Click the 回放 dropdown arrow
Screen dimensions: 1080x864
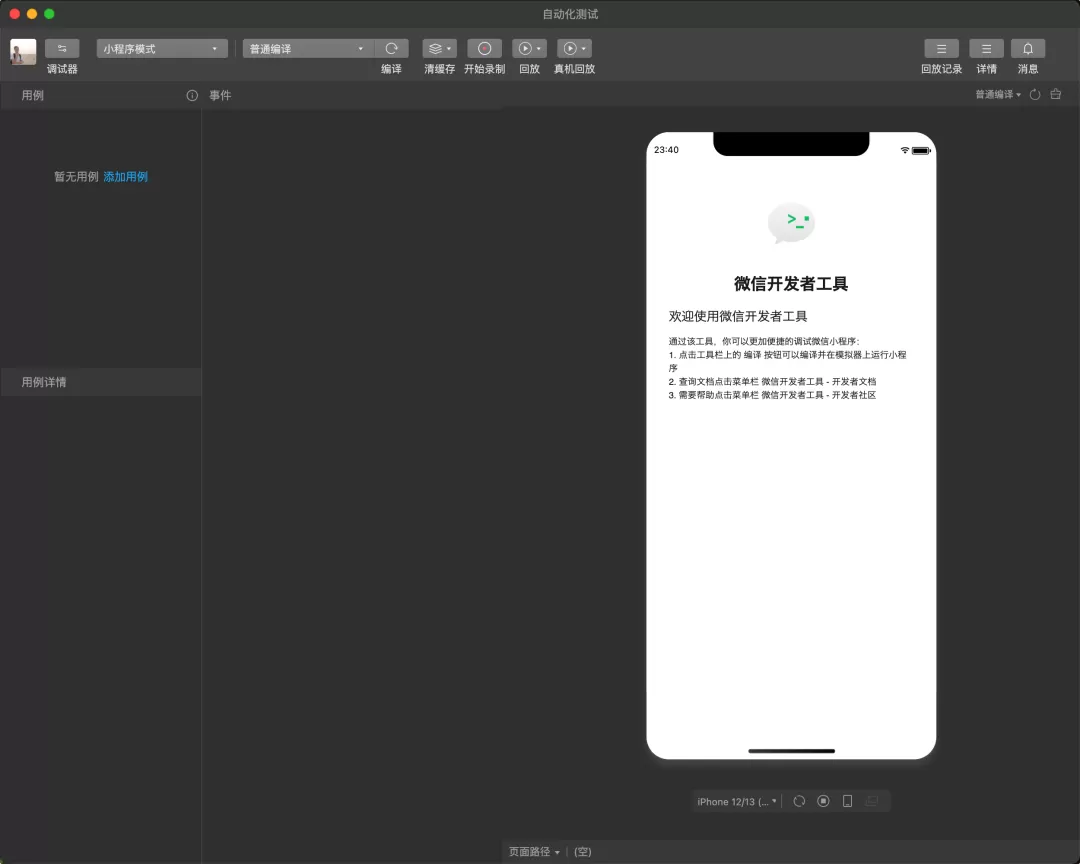coord(539,48)
